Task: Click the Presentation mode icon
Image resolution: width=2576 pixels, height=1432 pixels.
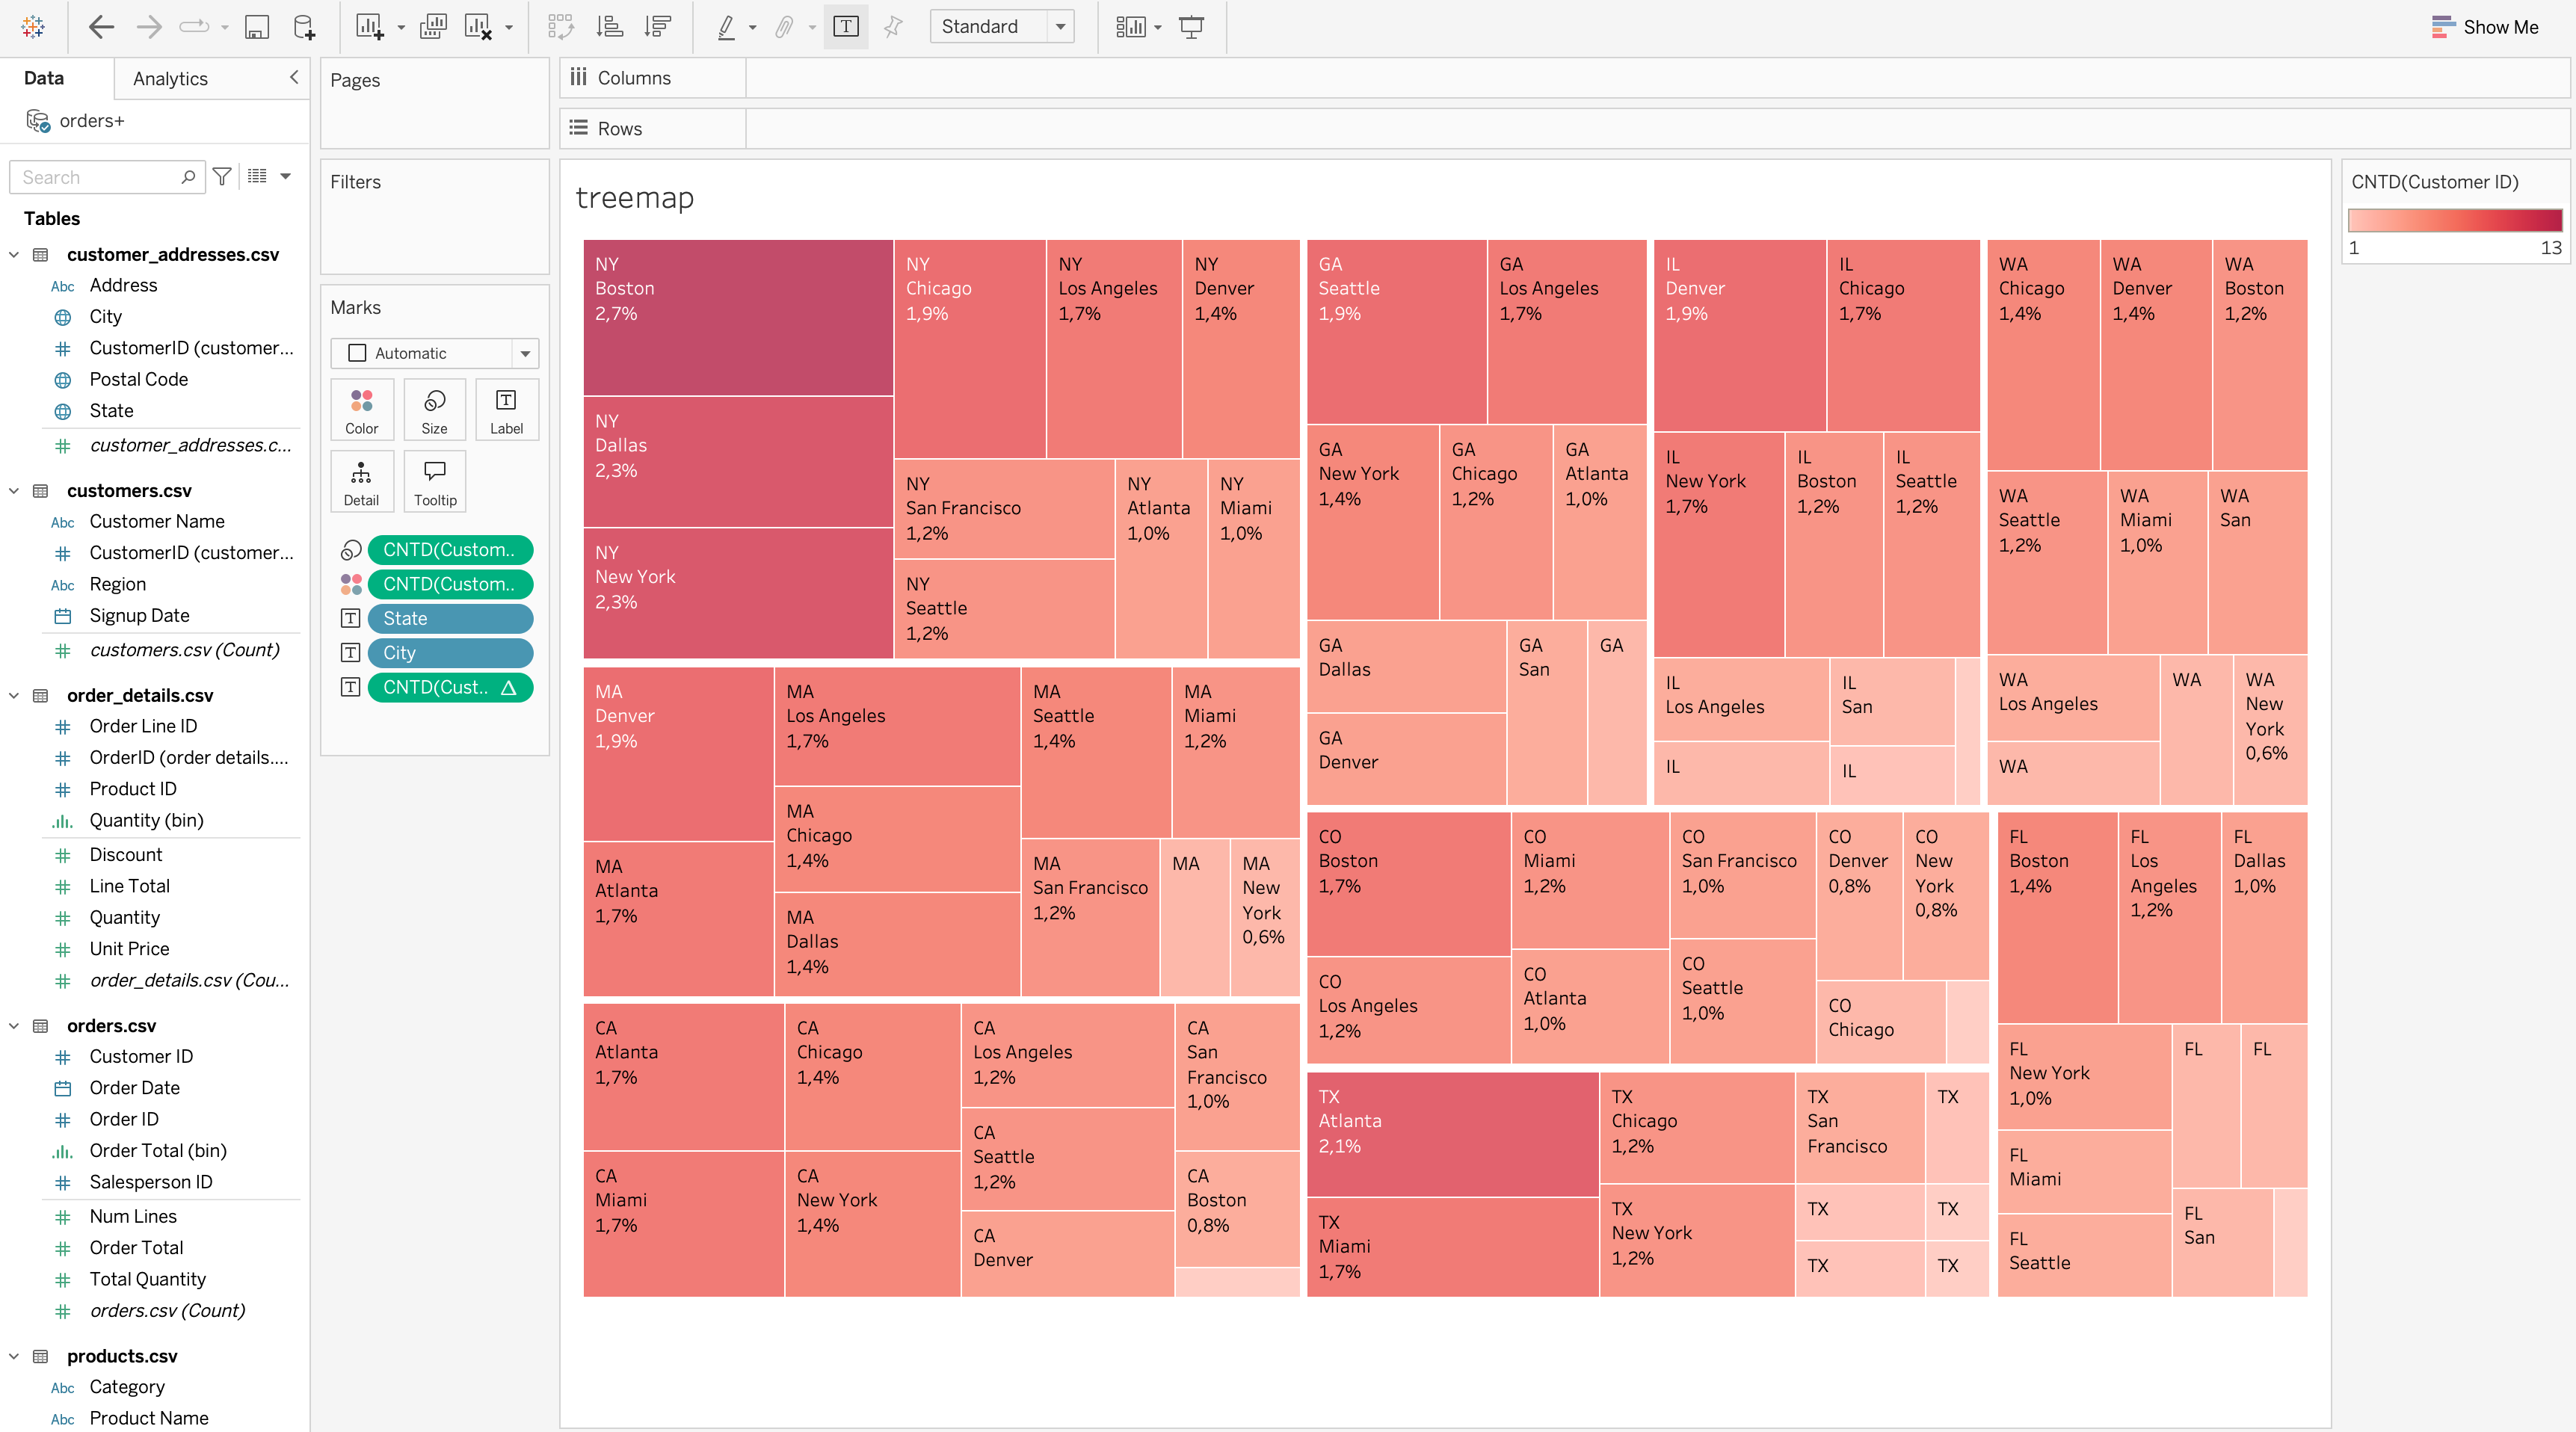Action: pos(1191,27)
